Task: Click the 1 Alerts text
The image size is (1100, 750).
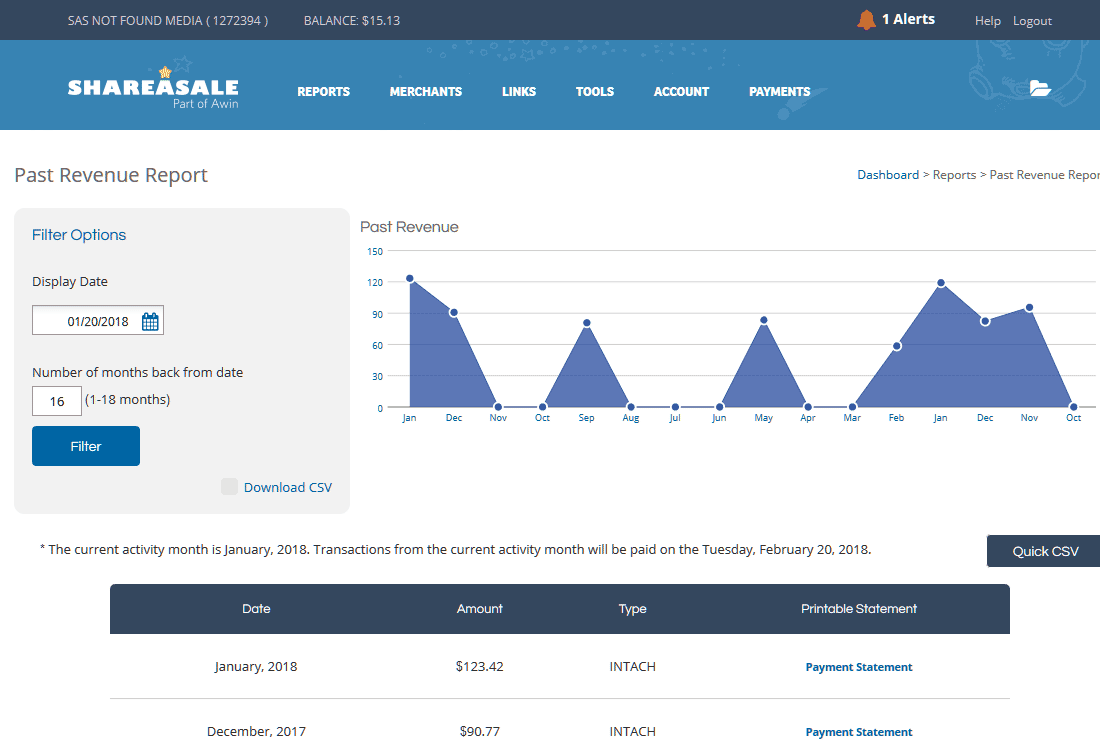Action: 908,20
